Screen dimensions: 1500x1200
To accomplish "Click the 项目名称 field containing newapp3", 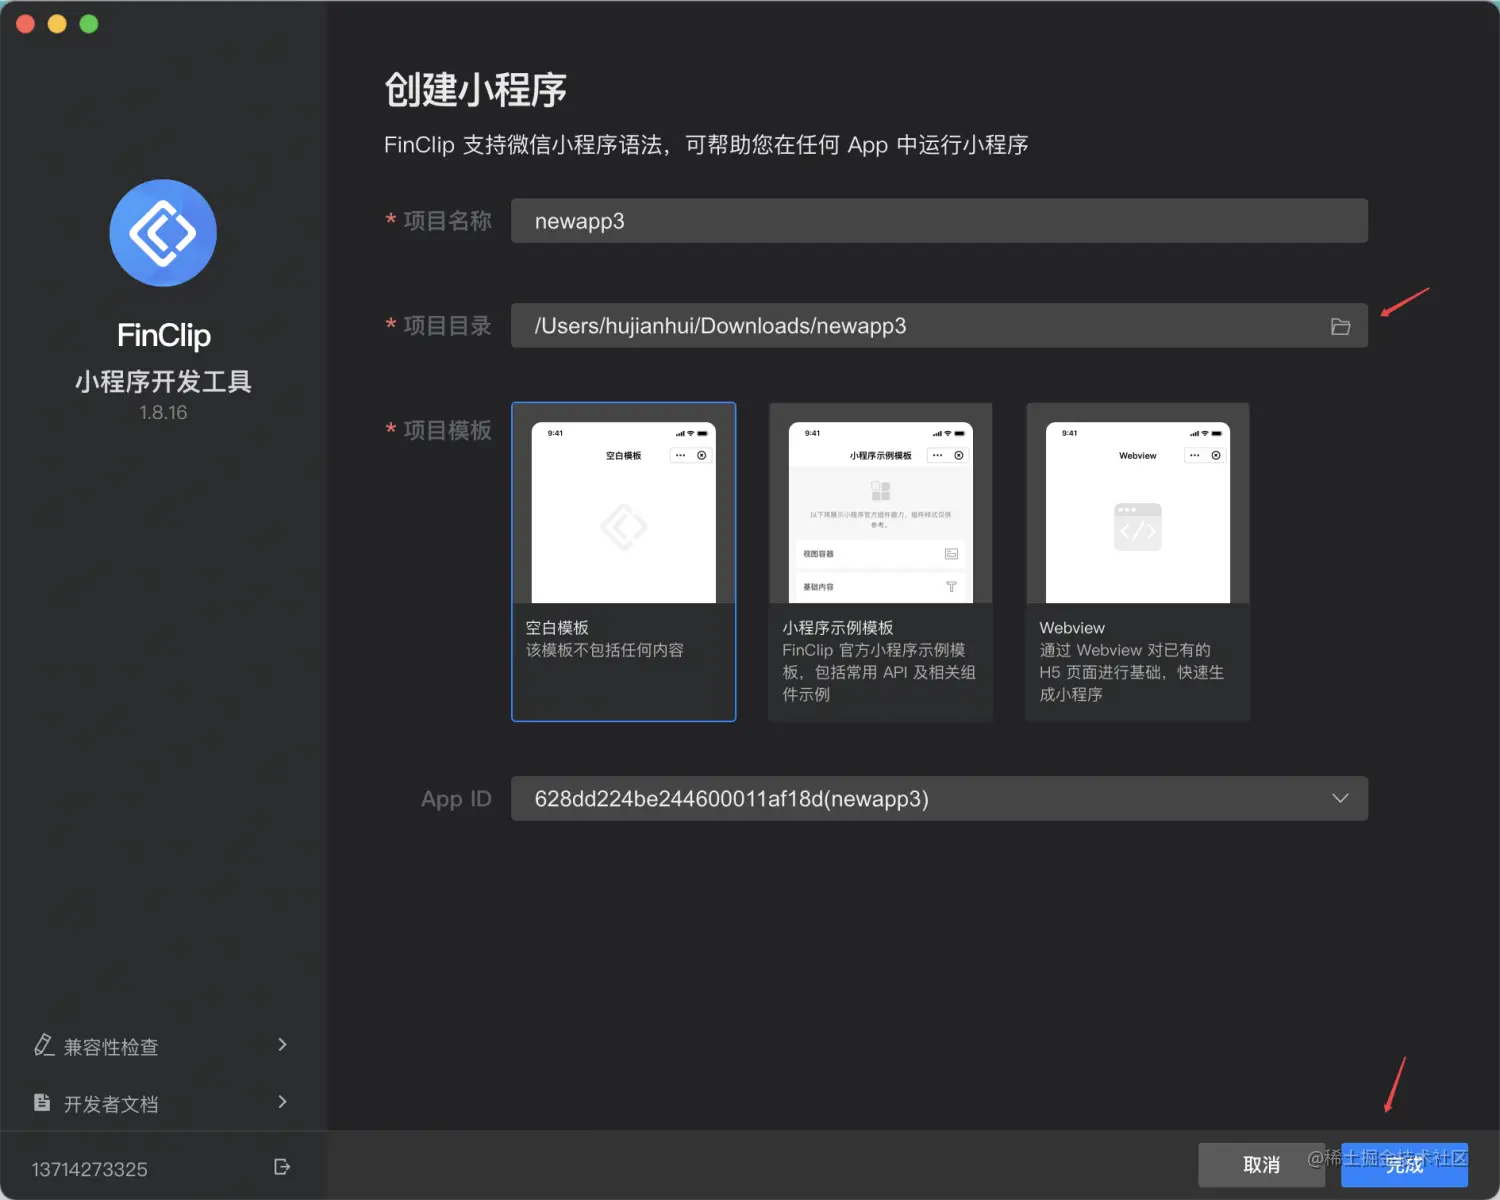I will point(939,221).
